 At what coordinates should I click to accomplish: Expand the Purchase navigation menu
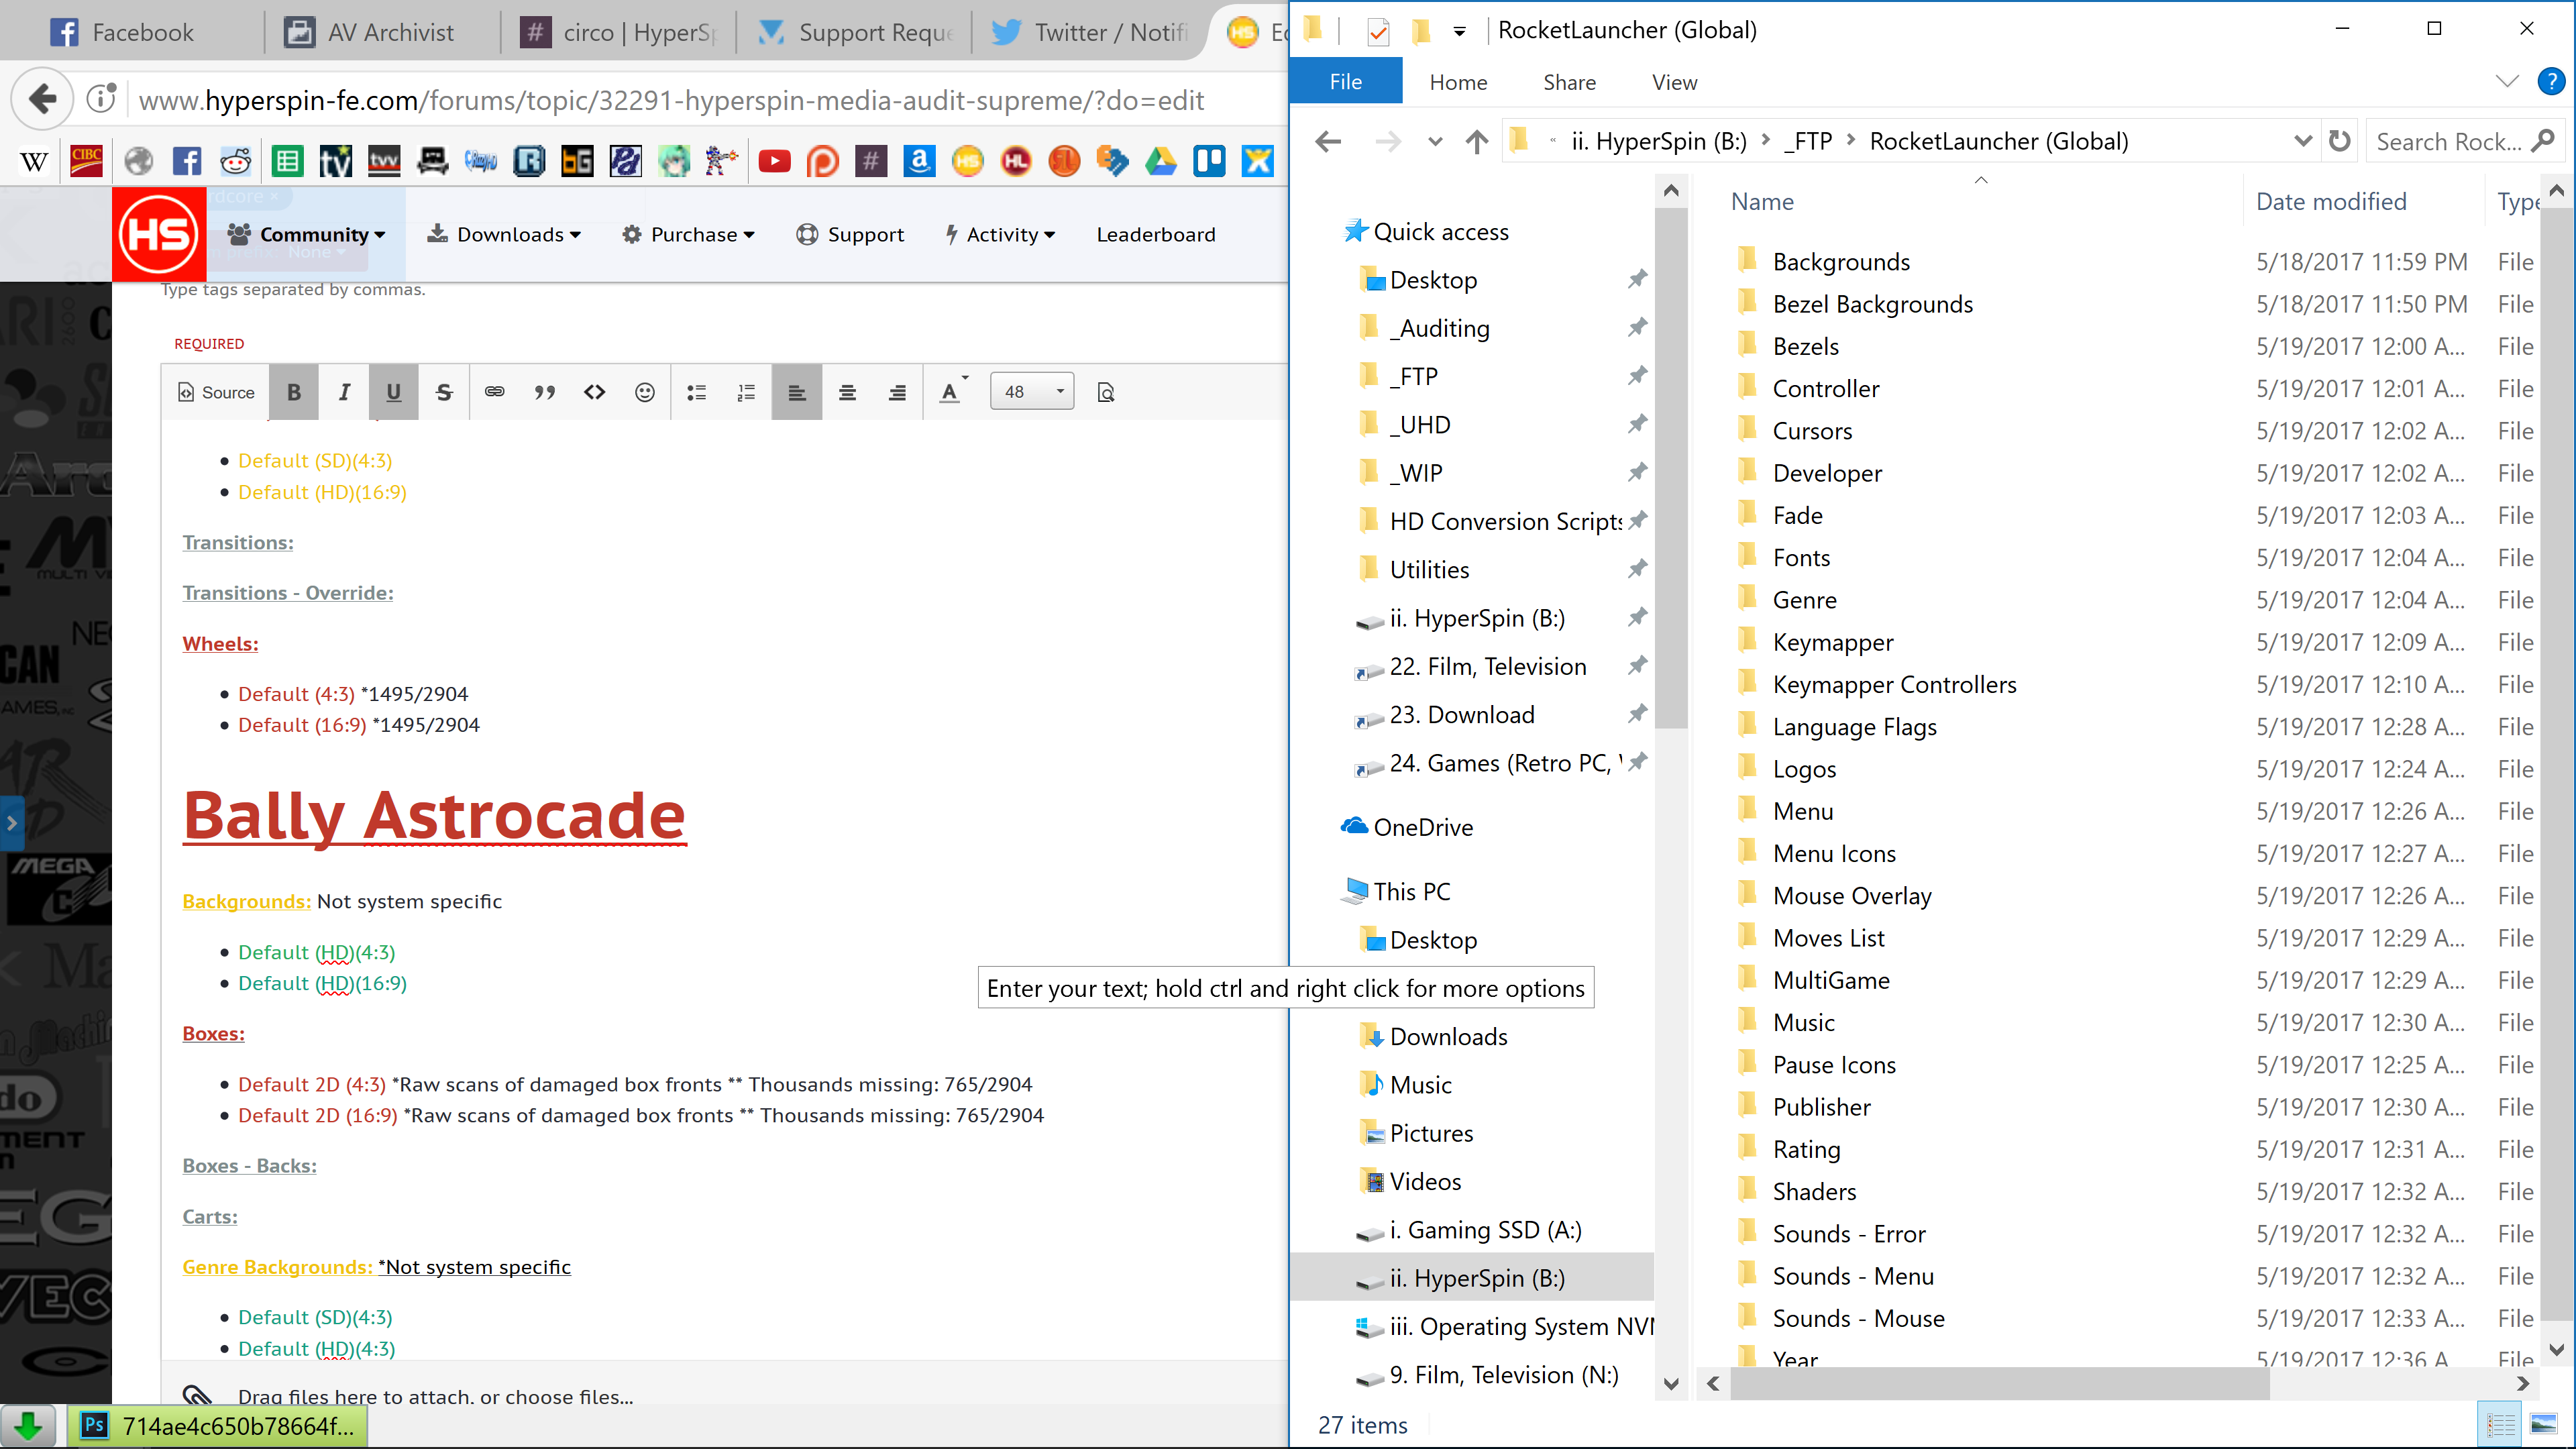click(688, 234)
